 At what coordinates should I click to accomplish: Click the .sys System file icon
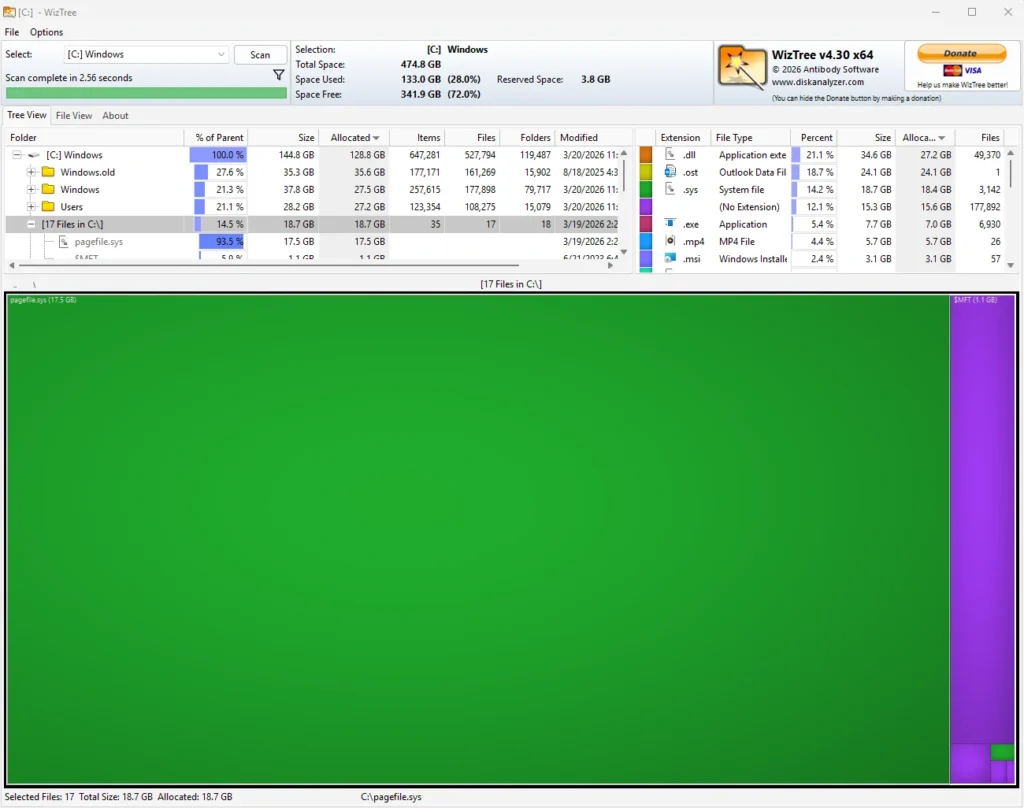pos(669,189)
